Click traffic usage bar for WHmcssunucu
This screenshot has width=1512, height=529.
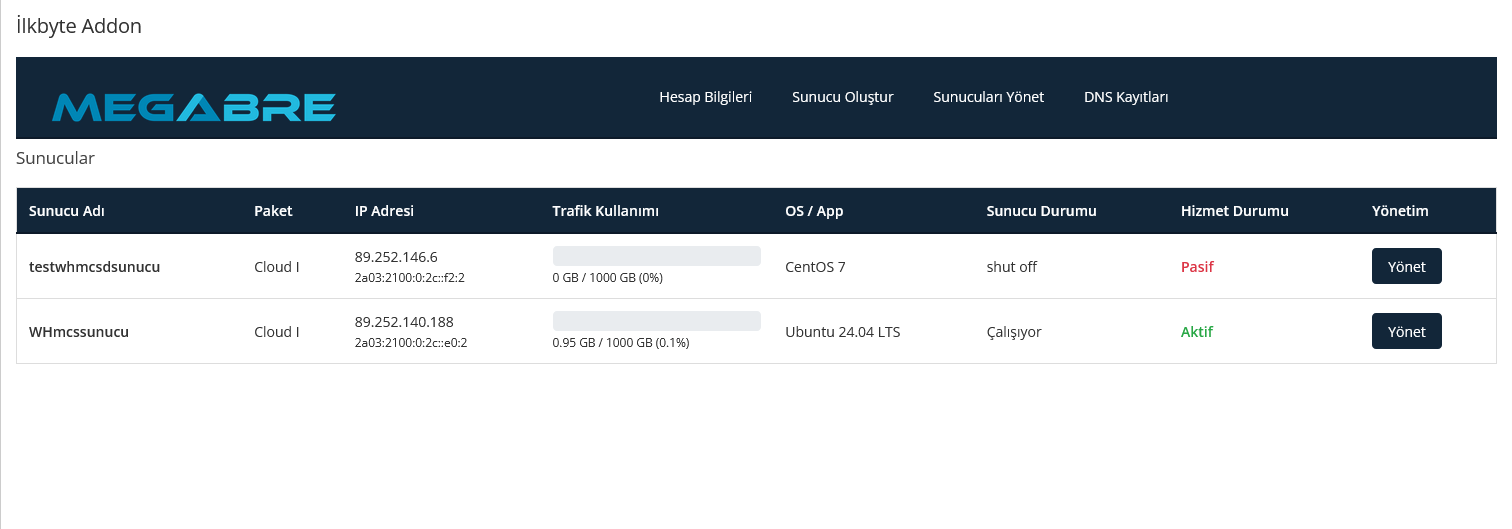656,321
